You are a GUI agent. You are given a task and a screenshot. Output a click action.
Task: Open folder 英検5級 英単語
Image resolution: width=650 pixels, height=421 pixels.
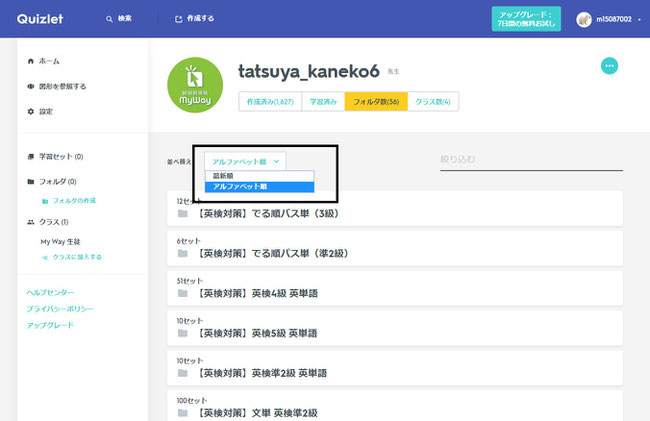point(395,328)
